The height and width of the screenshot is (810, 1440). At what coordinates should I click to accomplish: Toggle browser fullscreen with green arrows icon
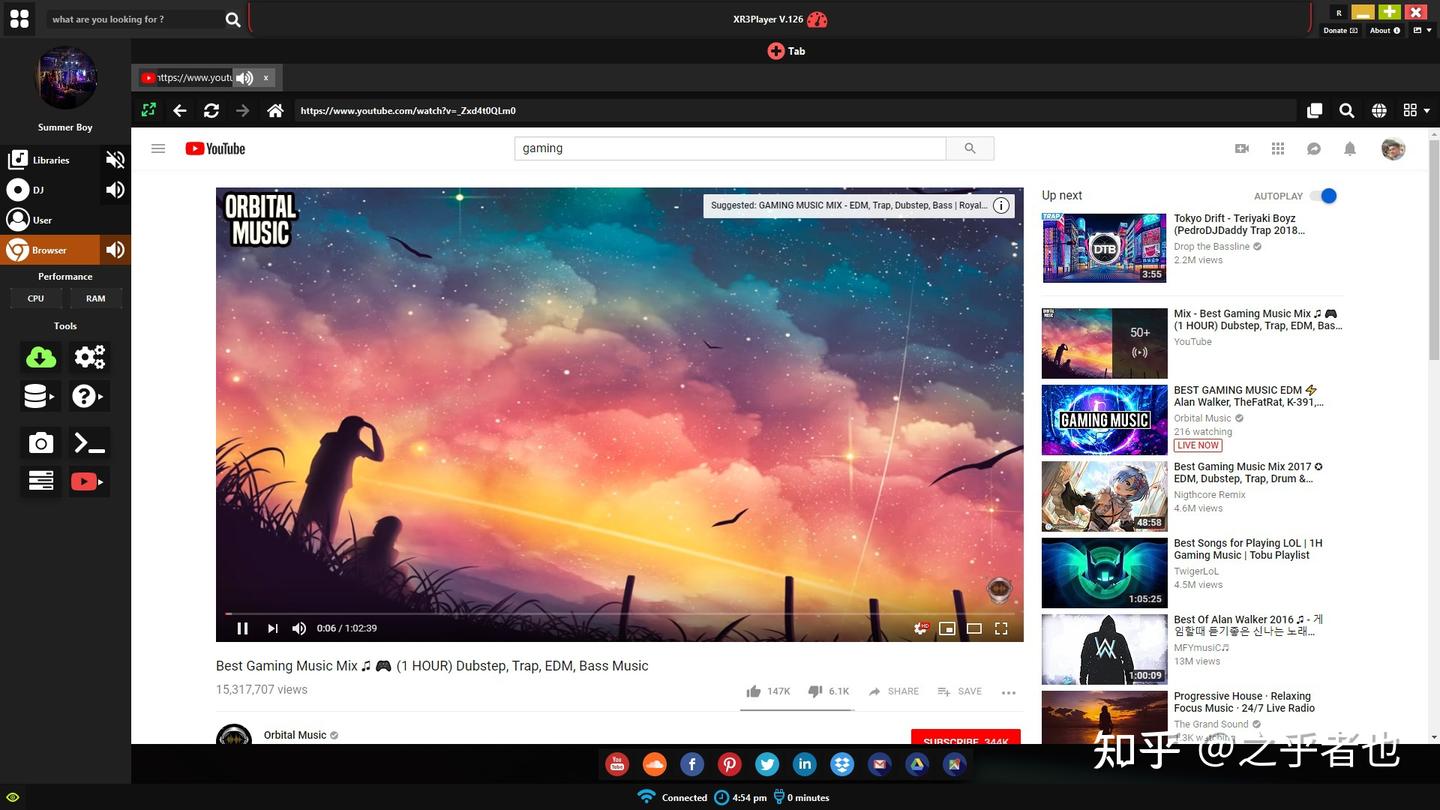point(149,111)
